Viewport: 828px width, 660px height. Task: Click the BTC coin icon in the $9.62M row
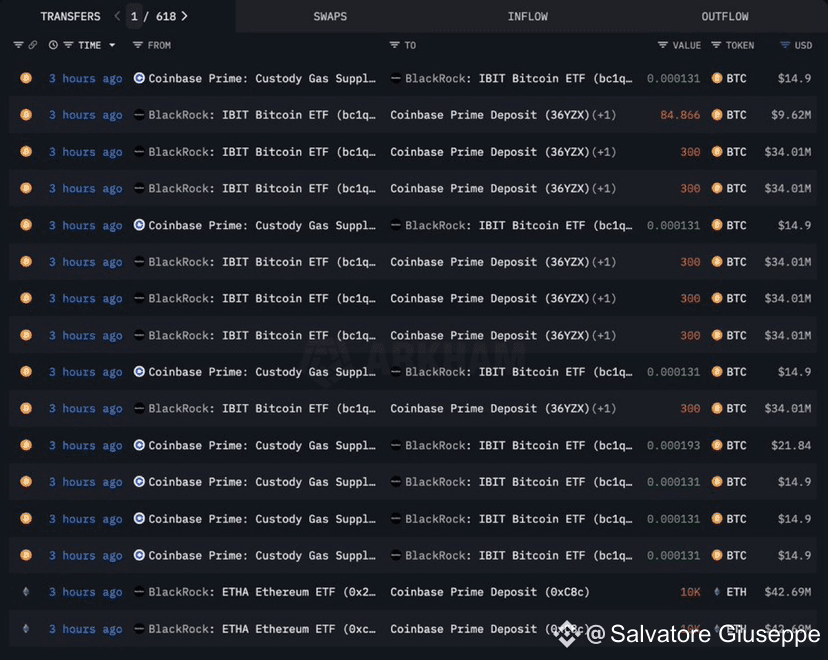click(717, 115)
